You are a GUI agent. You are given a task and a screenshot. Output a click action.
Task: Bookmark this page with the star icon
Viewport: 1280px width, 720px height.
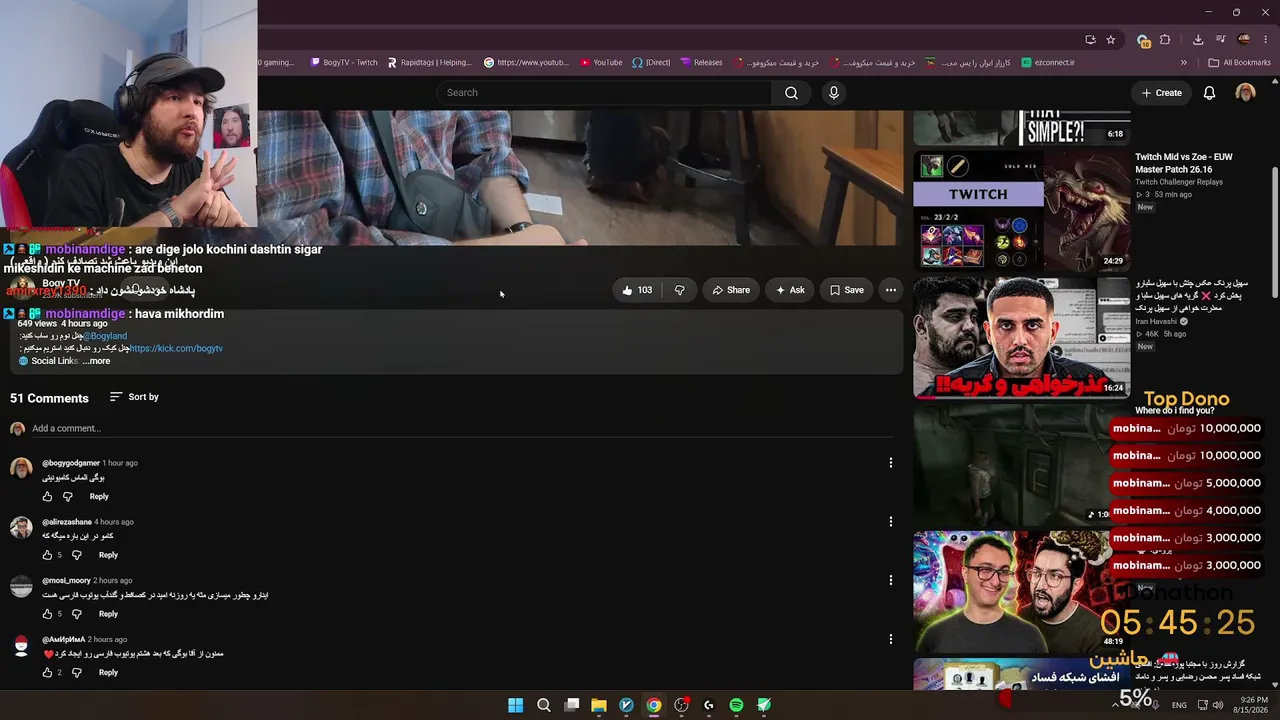1110,40
